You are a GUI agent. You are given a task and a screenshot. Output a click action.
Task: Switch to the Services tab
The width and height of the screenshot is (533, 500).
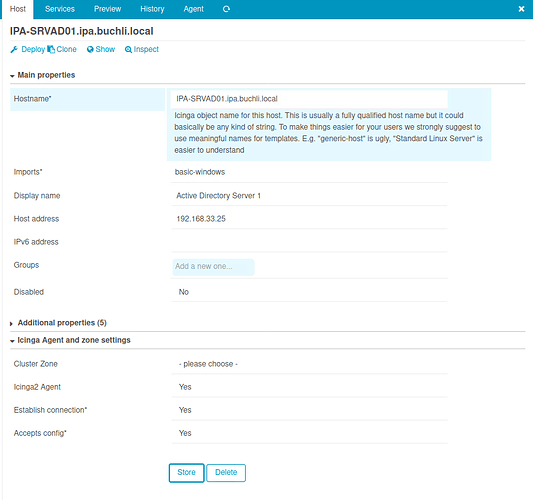pos(60,9)
